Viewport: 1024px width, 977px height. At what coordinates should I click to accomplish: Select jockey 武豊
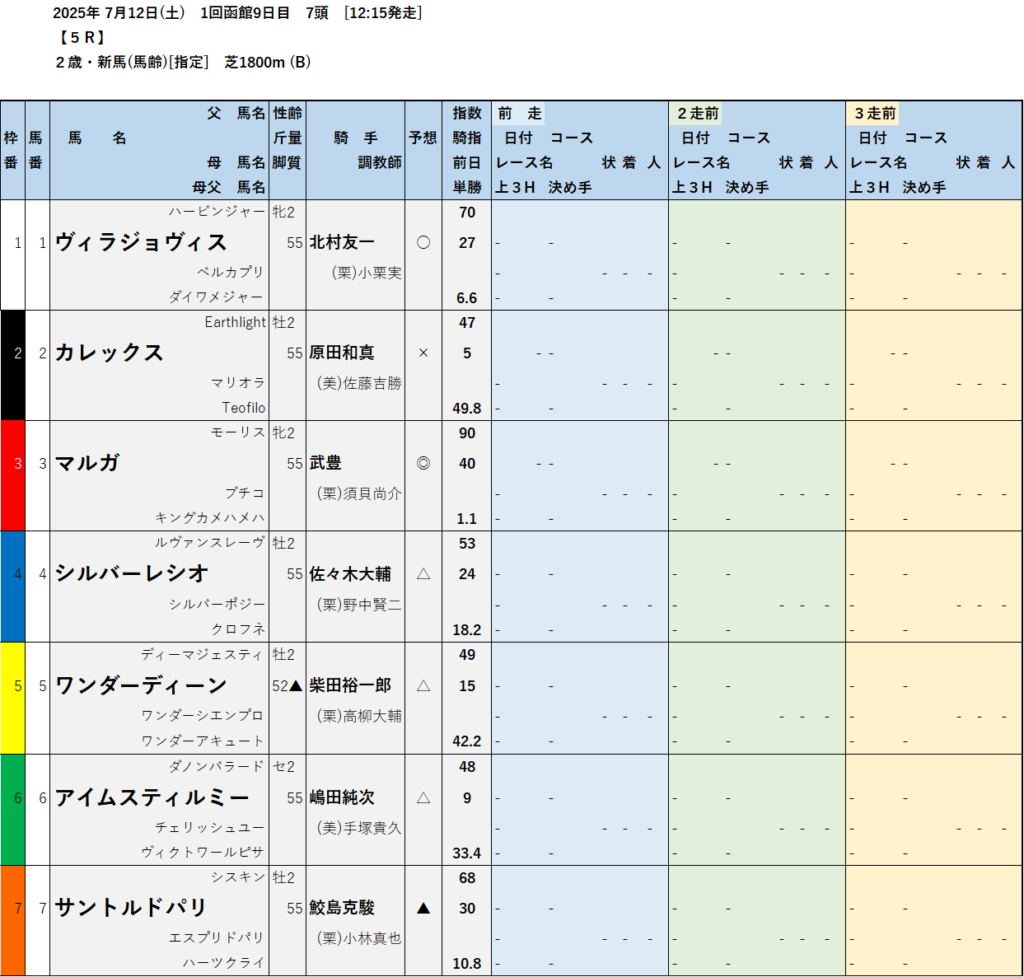pos(325,463)
